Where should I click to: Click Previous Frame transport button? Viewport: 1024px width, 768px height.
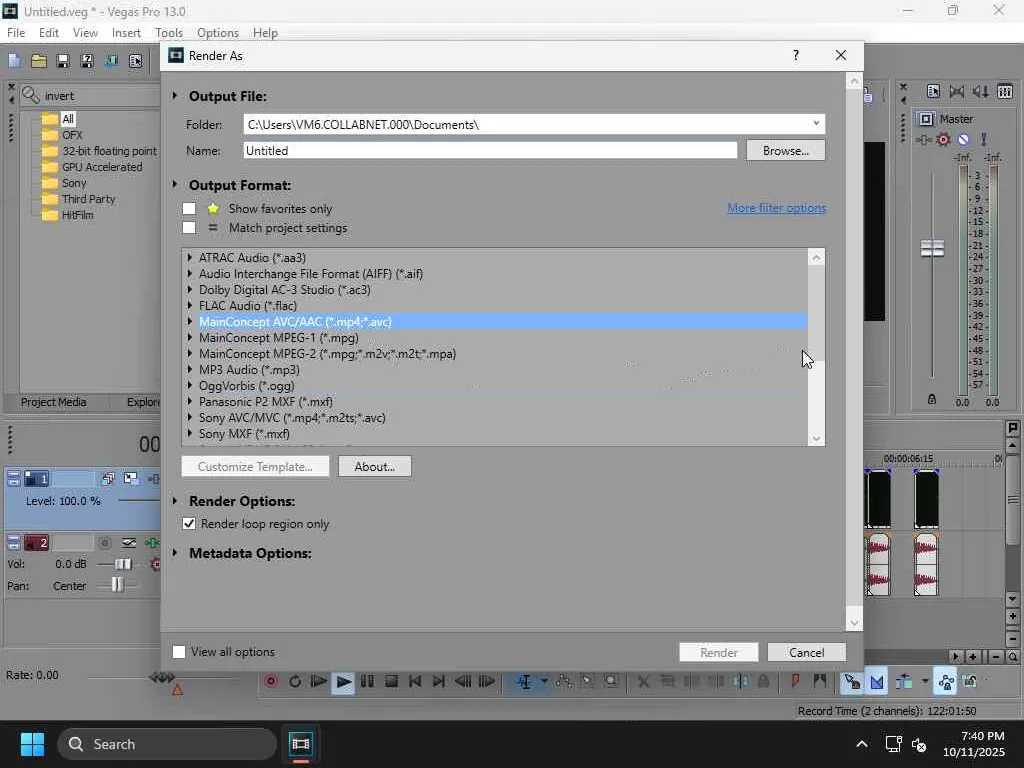463,682
